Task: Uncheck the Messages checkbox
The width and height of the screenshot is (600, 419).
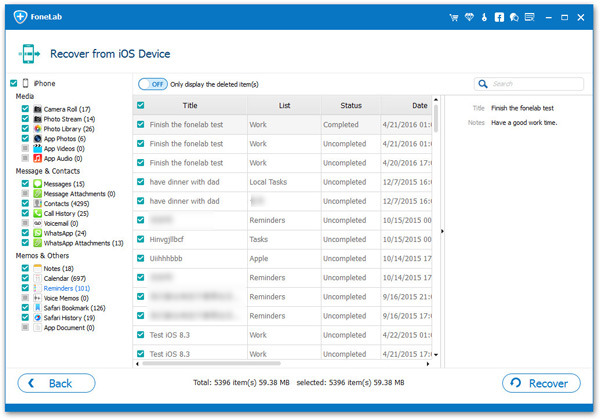Action: tap(25, 183)
